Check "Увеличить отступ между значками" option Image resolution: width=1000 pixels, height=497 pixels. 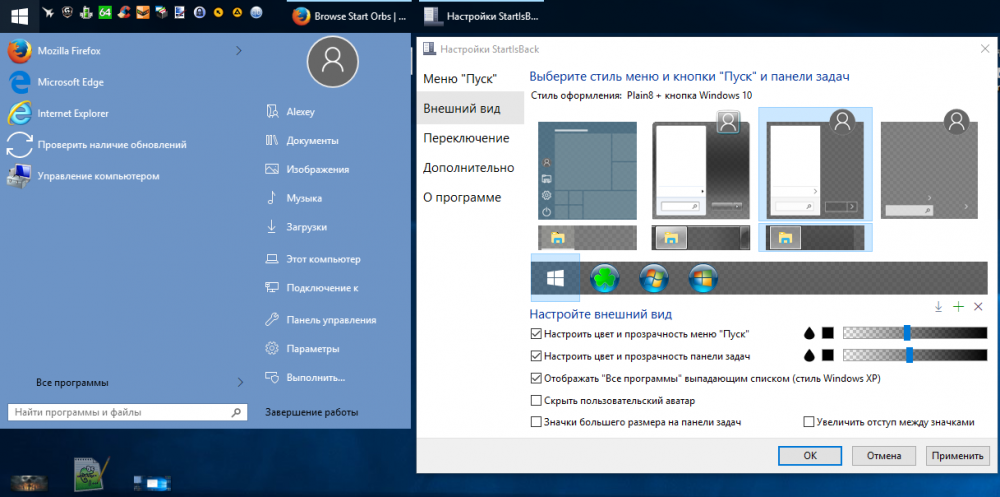point(809,423)
